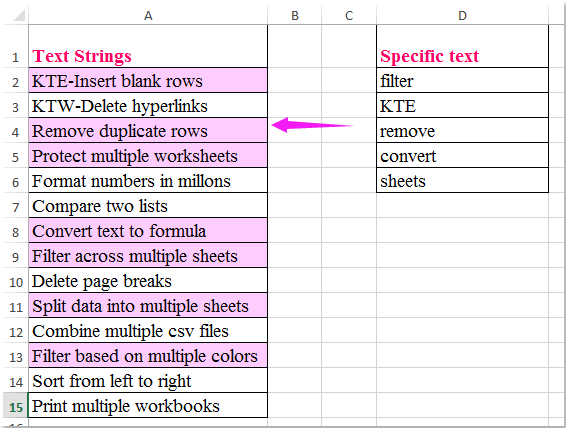Viewport: 566px width, 428px height.
Task: Select cell containing KTE-Insert blank rows
Action: click(x=148, y=80)
